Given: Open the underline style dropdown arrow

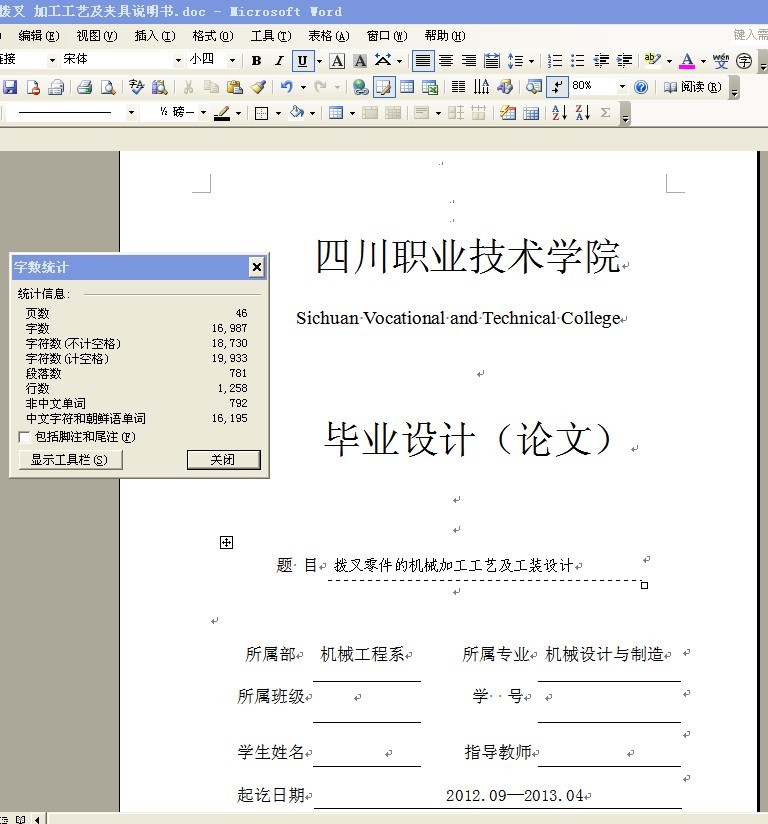Looking at the screenshot, I should click(319, 61).
